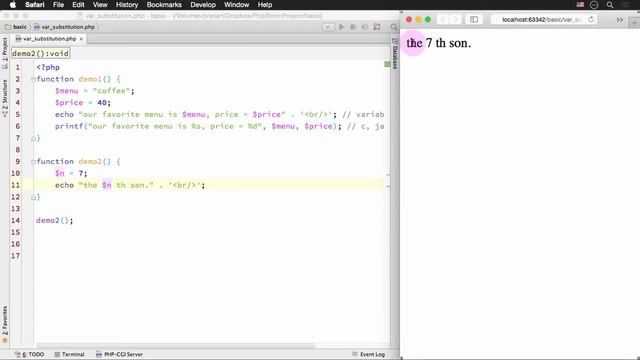Open the Terminal tool window

pos(69,354)
